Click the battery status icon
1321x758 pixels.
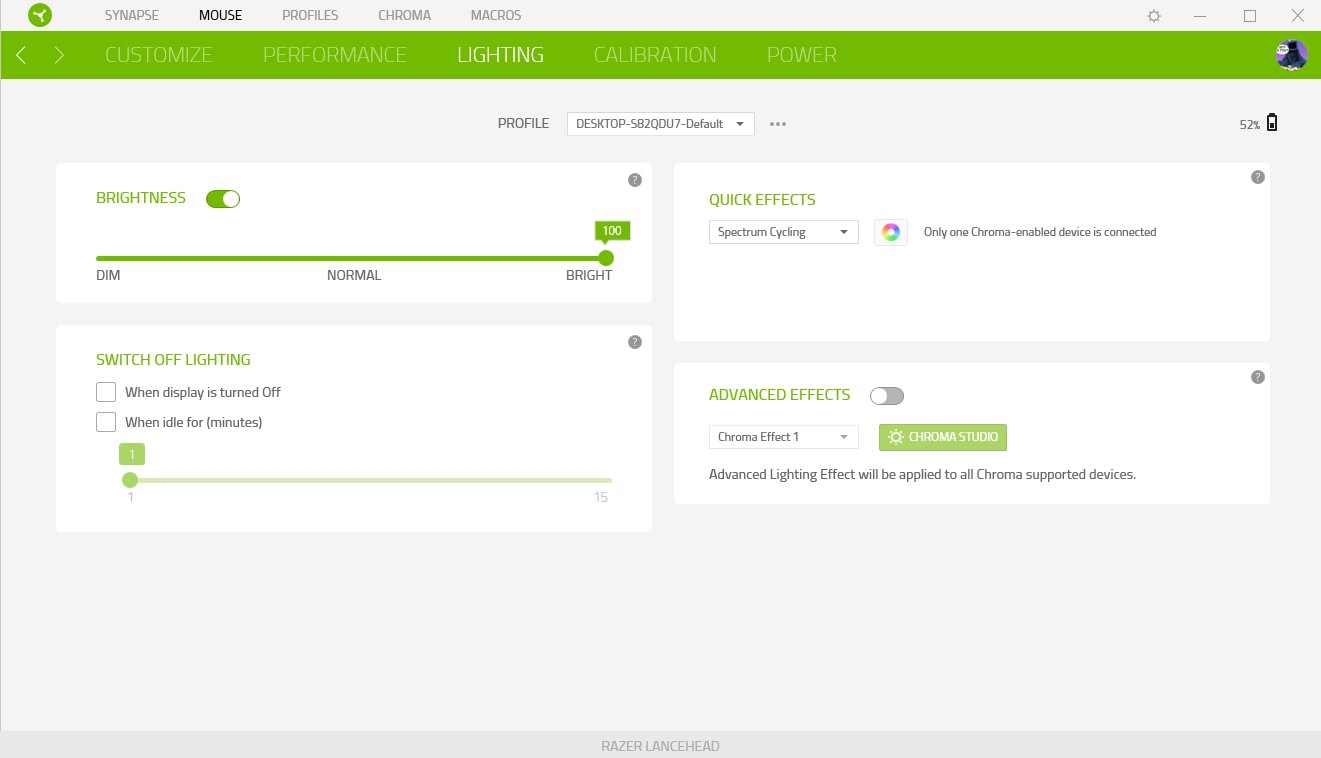[1272, 123]
